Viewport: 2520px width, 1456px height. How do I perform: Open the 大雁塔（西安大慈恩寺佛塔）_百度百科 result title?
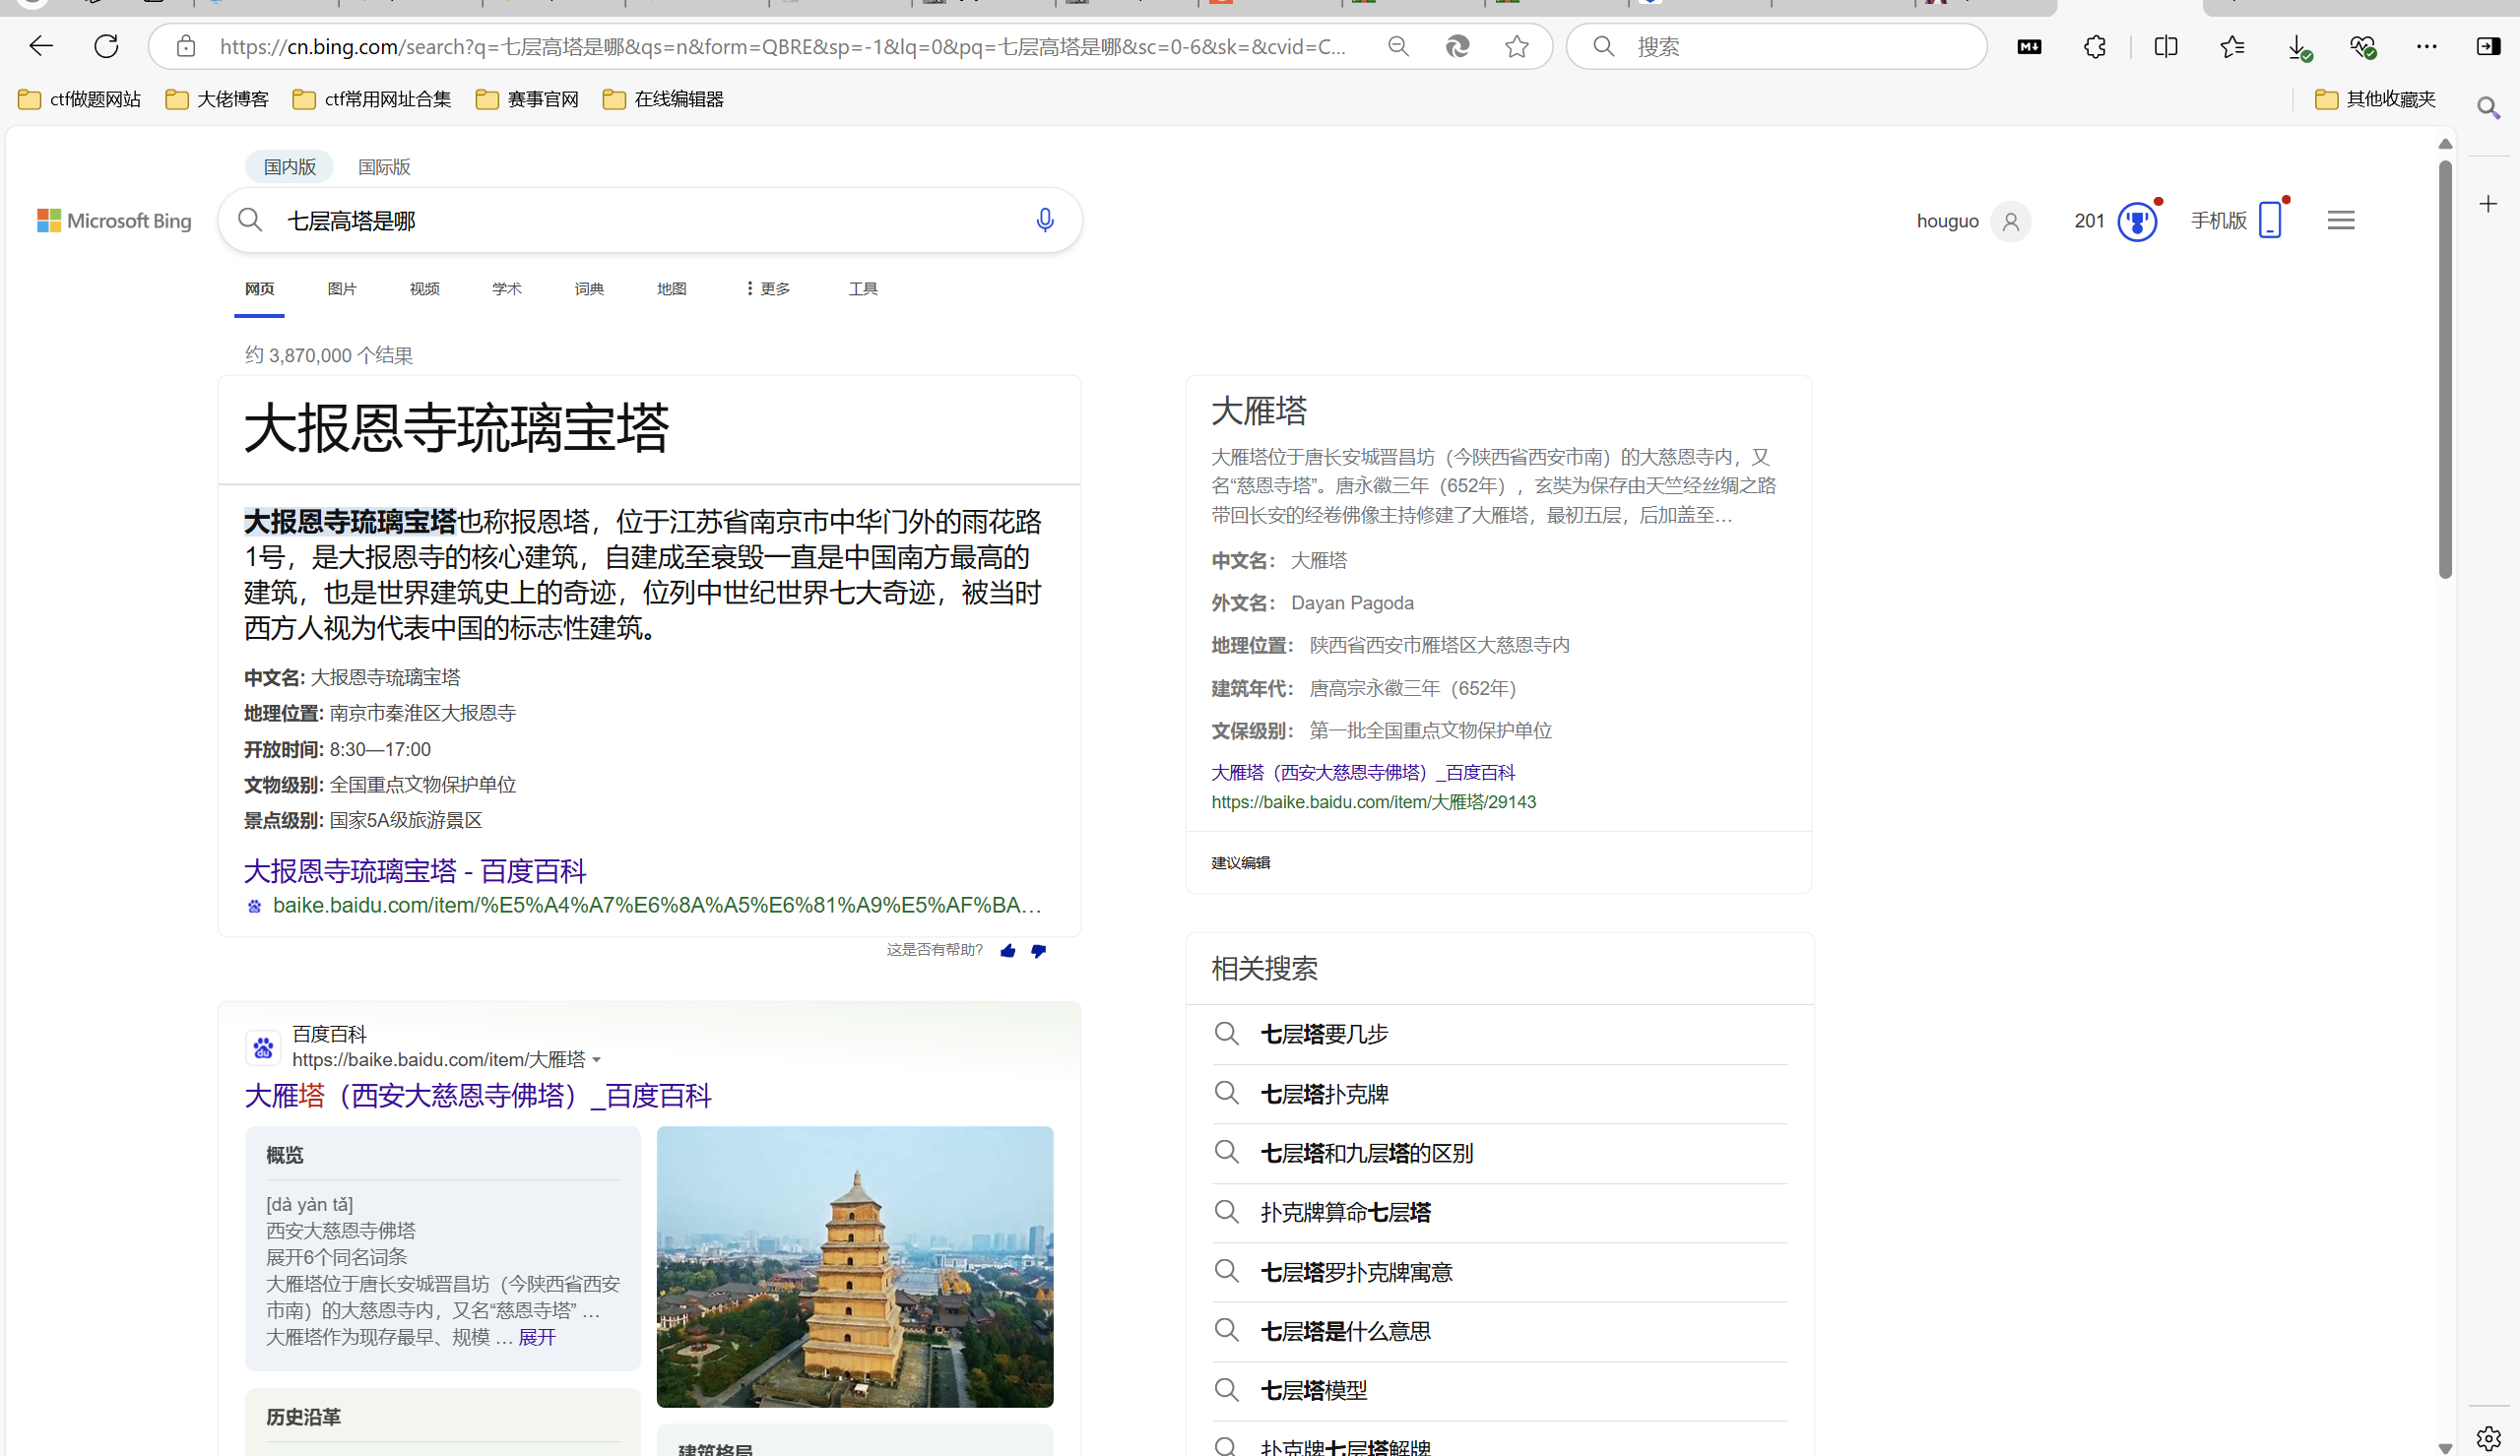(x=478, y=1096)
